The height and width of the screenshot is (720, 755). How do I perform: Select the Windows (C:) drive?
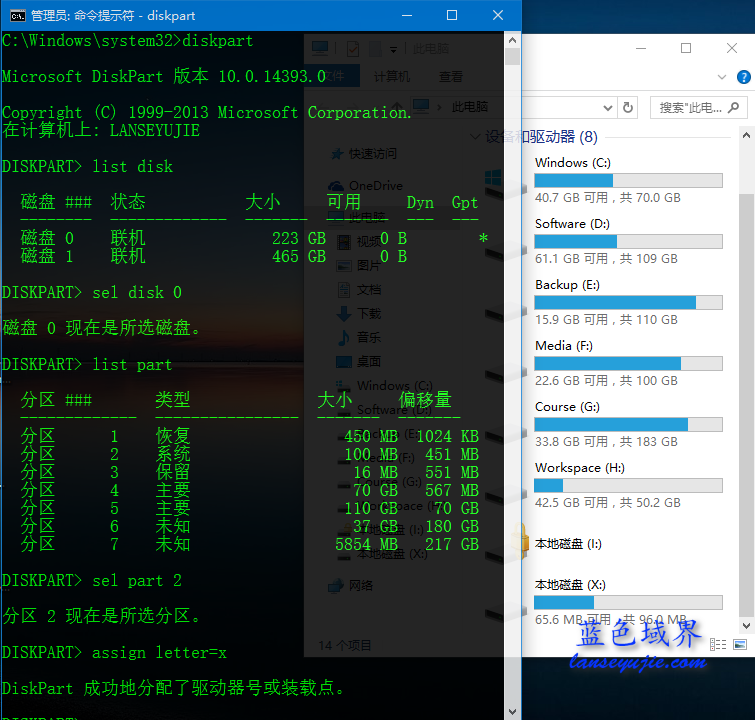(x=628, y=180)
